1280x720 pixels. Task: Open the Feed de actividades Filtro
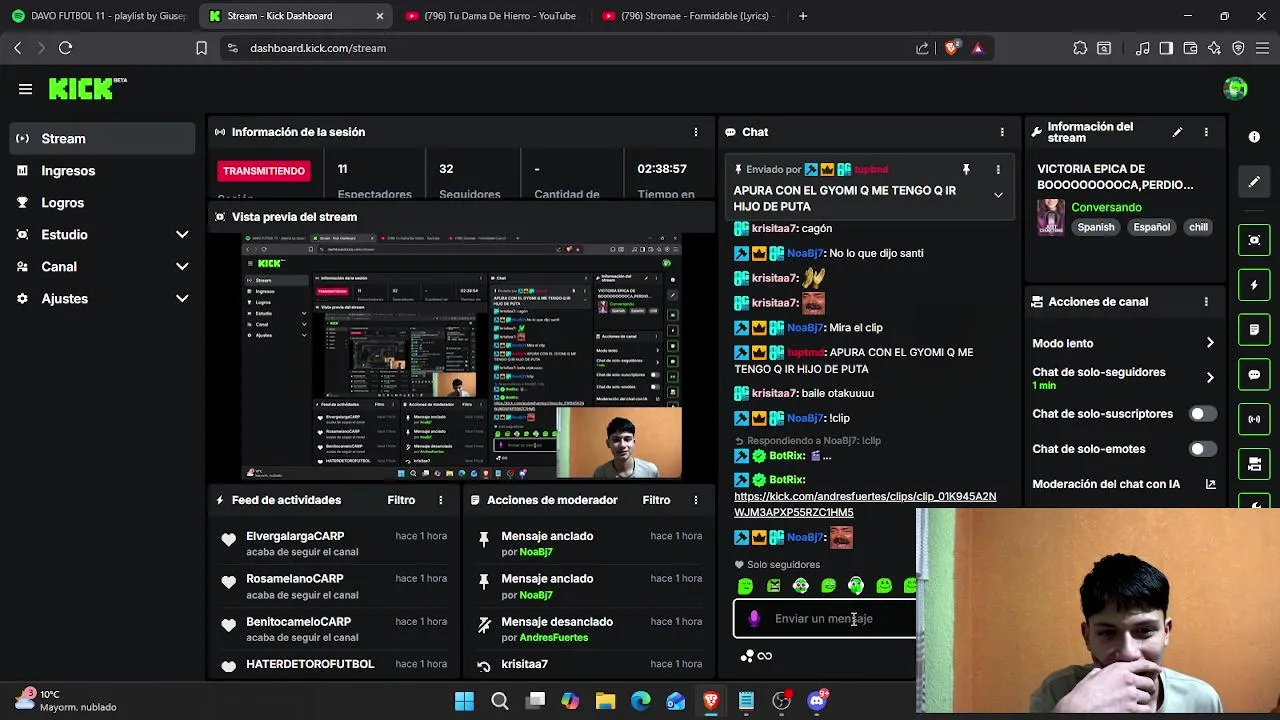pyautogui.click(x=401, y=500)
